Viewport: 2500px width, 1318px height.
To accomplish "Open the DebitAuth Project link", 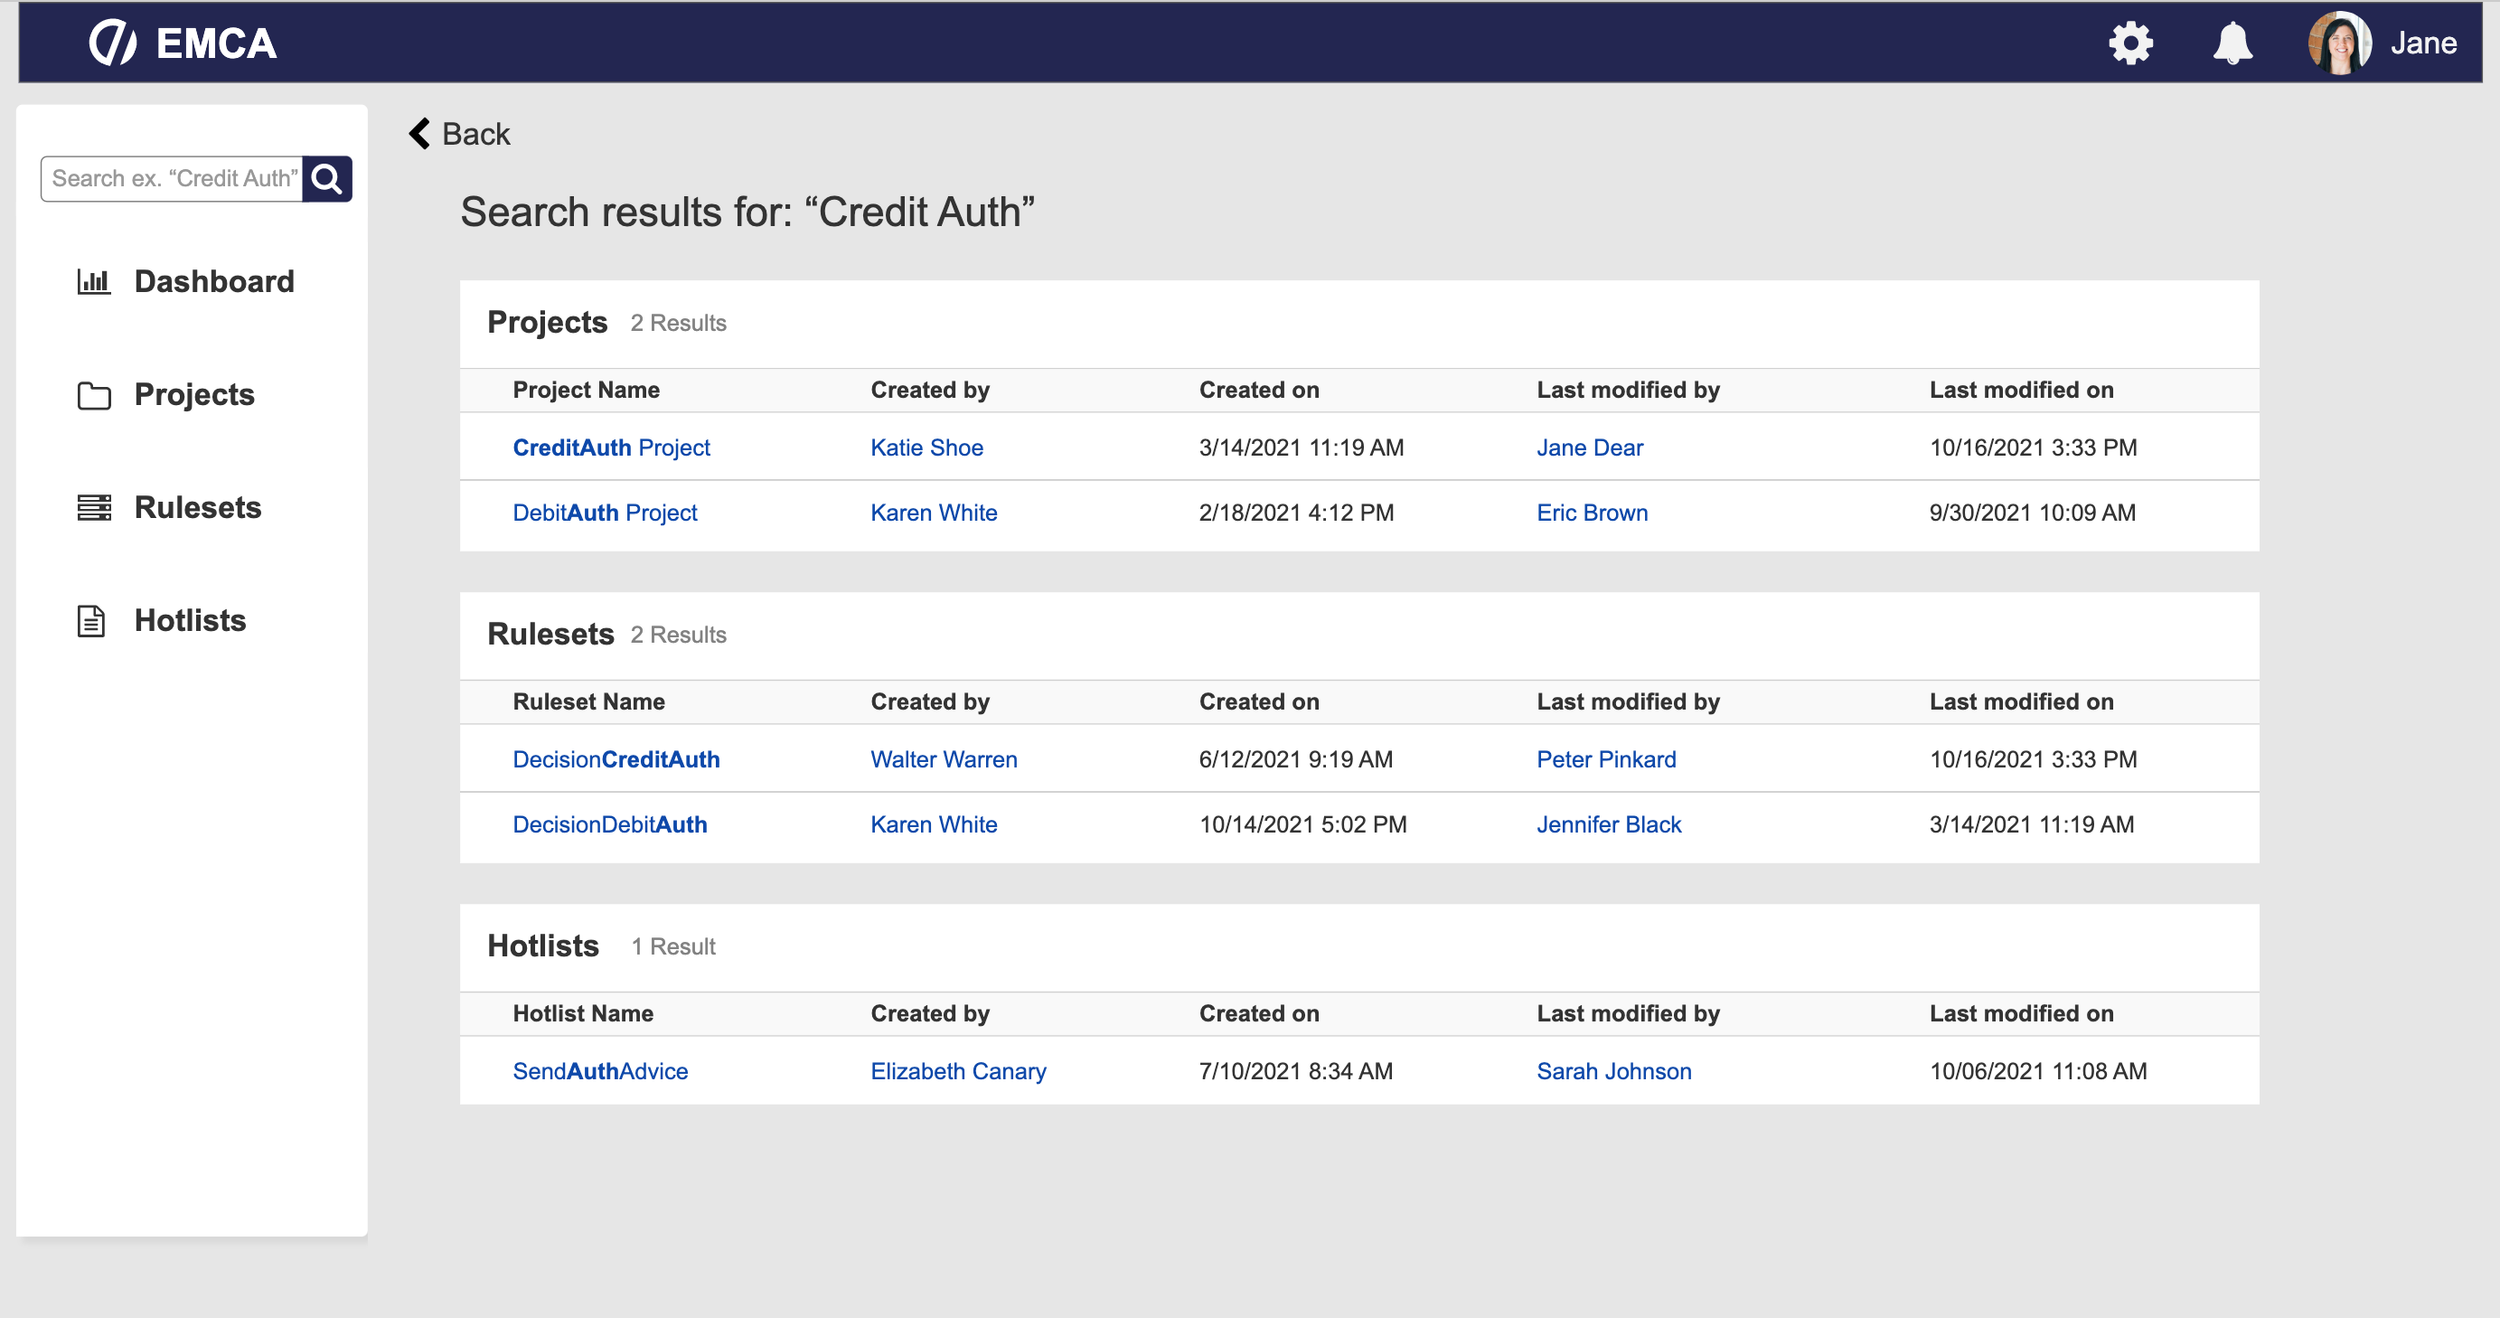I will pos(604,513).
